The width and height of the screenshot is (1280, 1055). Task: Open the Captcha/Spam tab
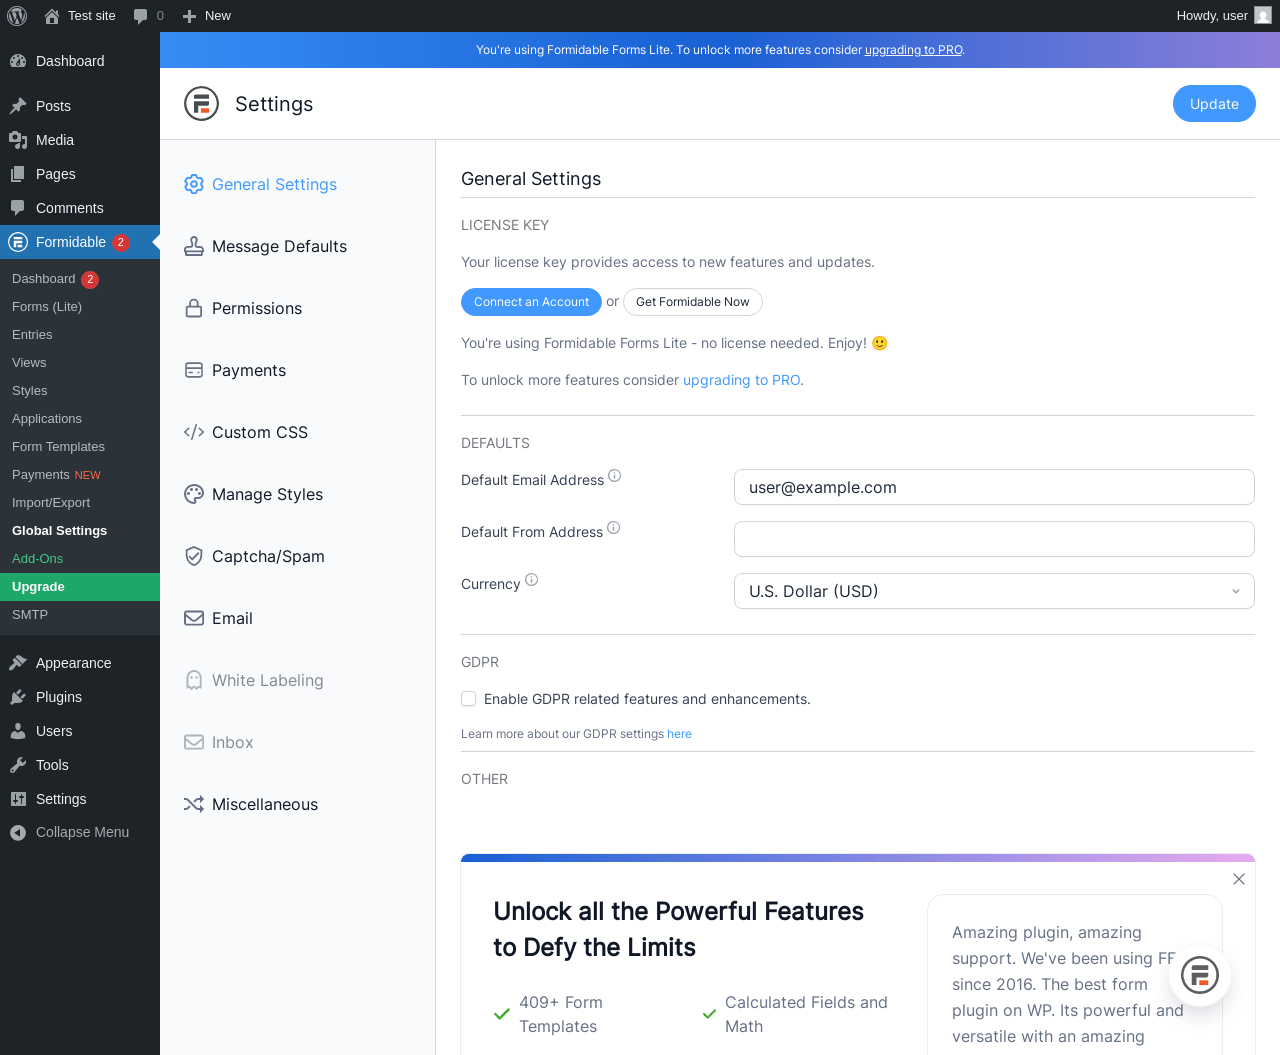point(255,556)
